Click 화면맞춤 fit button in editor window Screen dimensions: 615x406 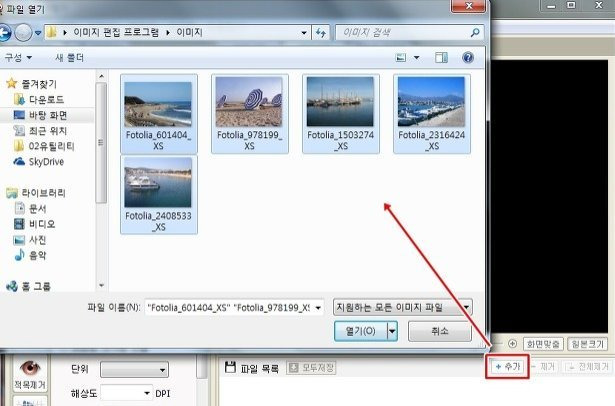tap(543, 344)
